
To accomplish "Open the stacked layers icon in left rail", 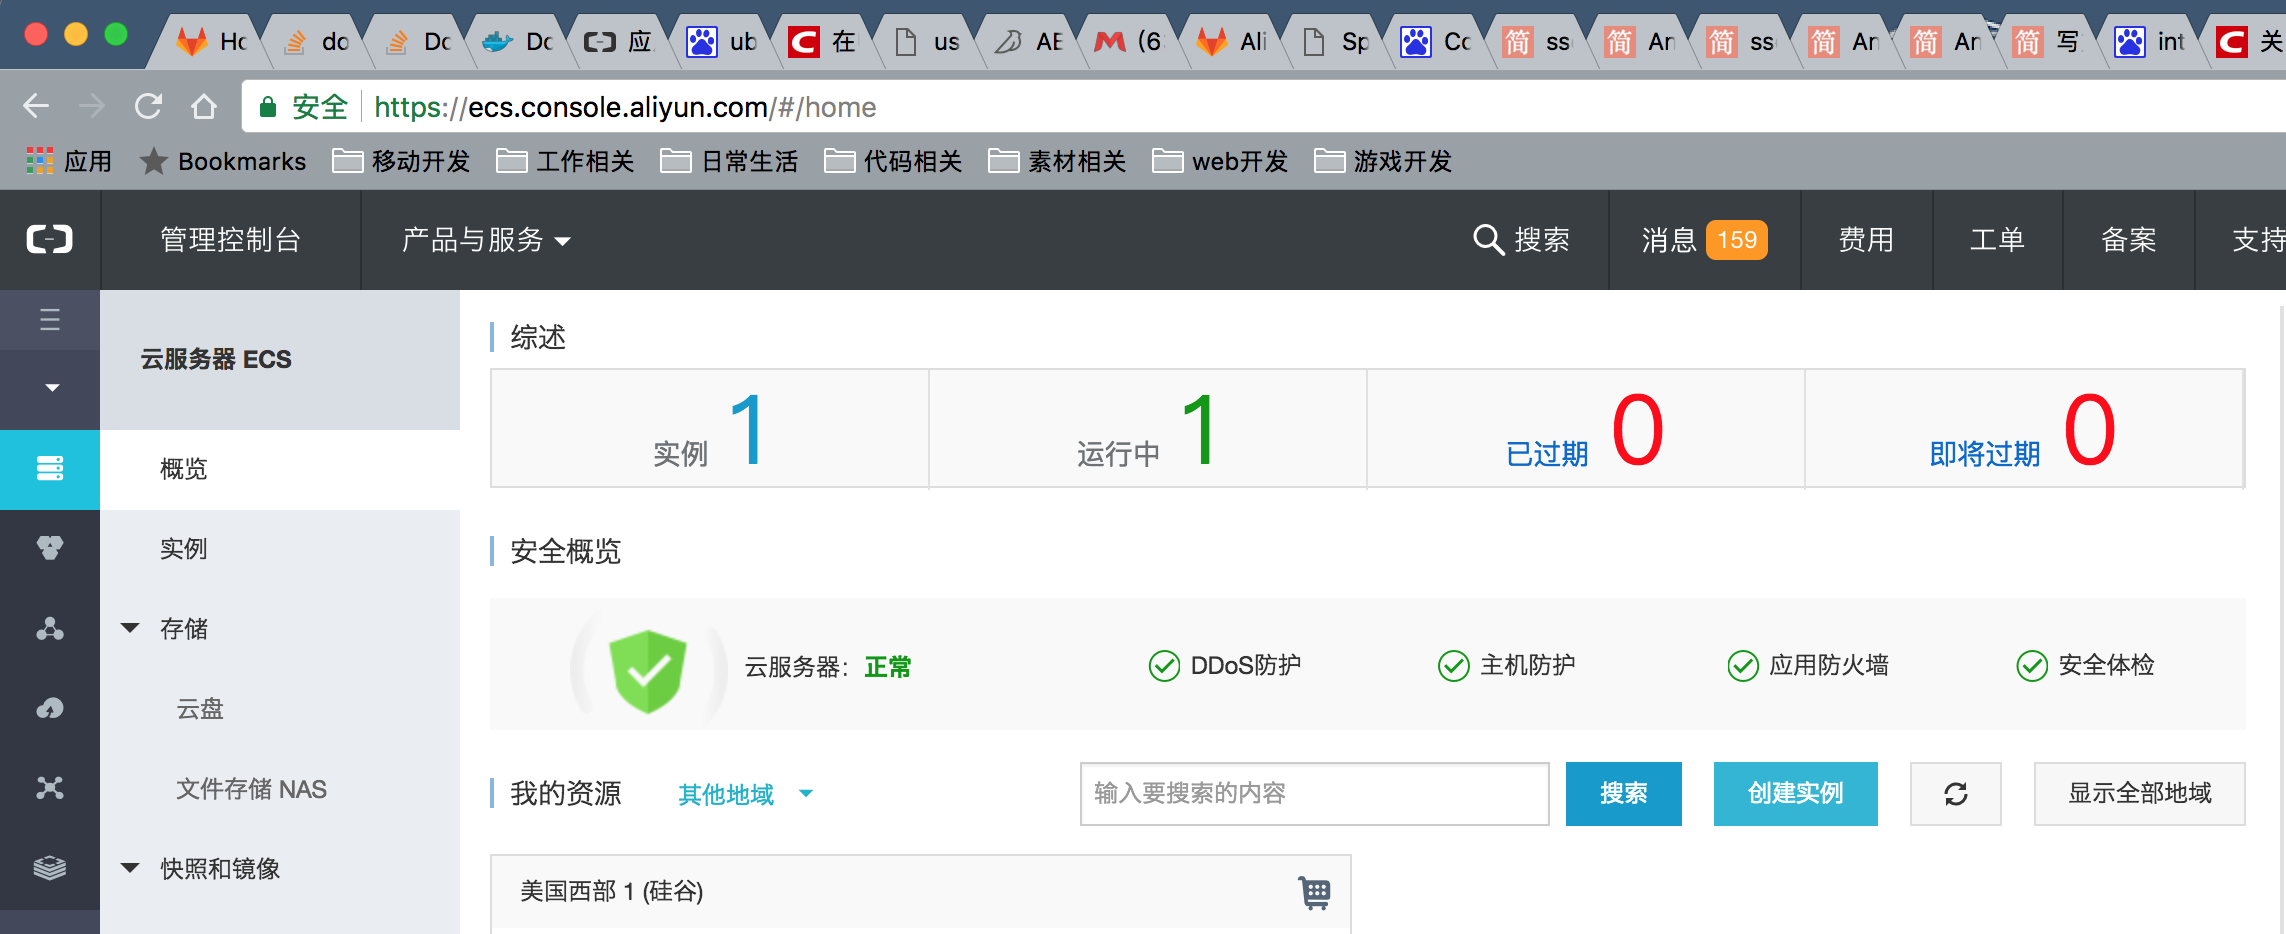I will pos(50,868).
